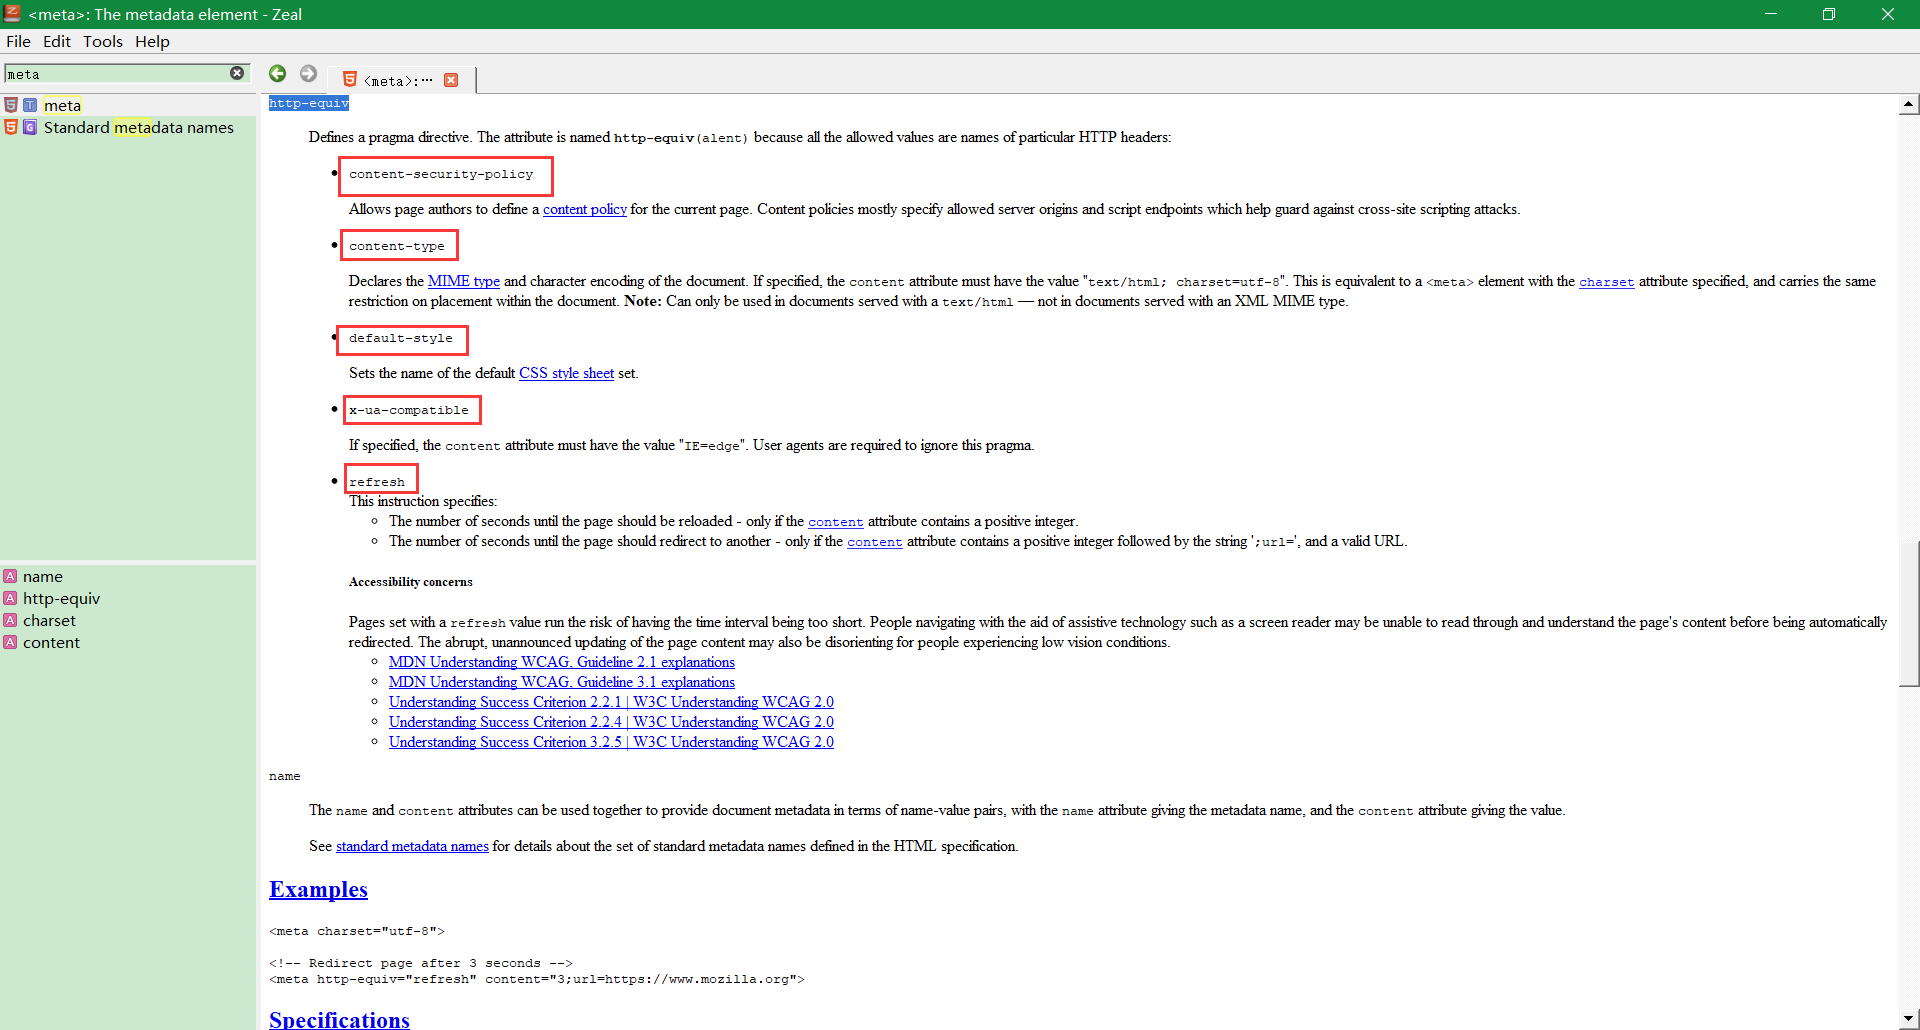Click the attribute icon next to content
The height and width of the screenshot is (1030, 1920).
click(10, 642)
